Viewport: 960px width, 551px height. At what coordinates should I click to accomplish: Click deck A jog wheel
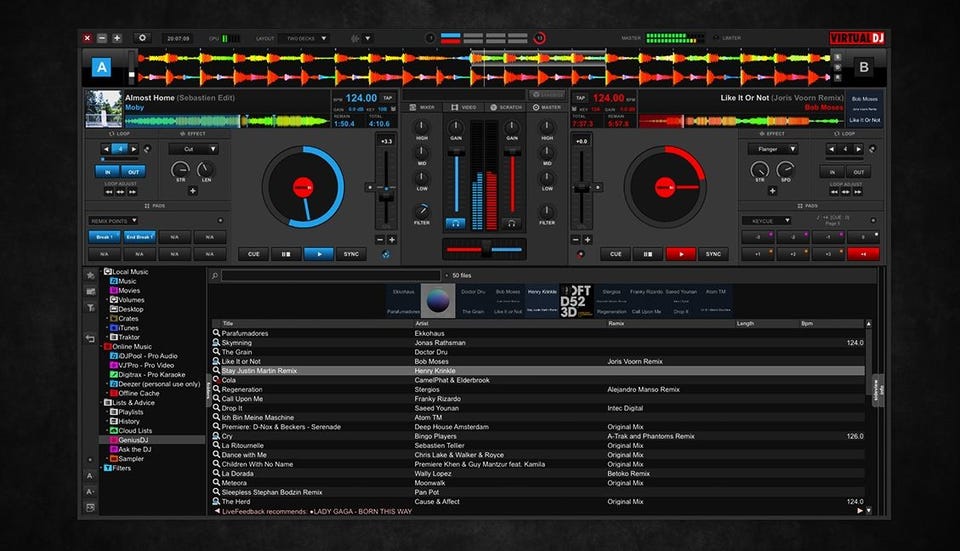[x=303, y=187]
